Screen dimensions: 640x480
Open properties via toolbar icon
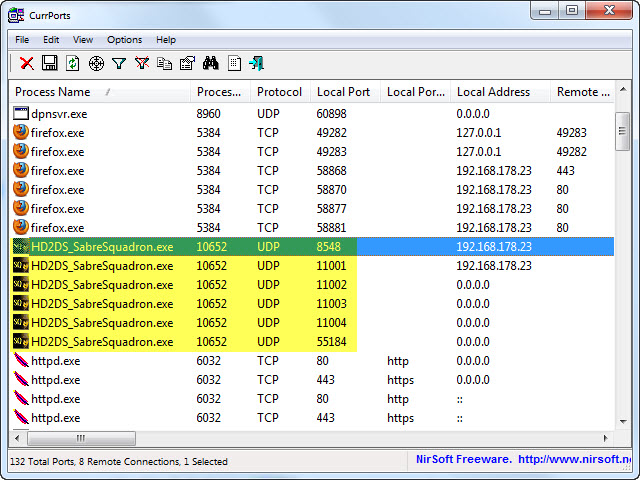point(187,64)
